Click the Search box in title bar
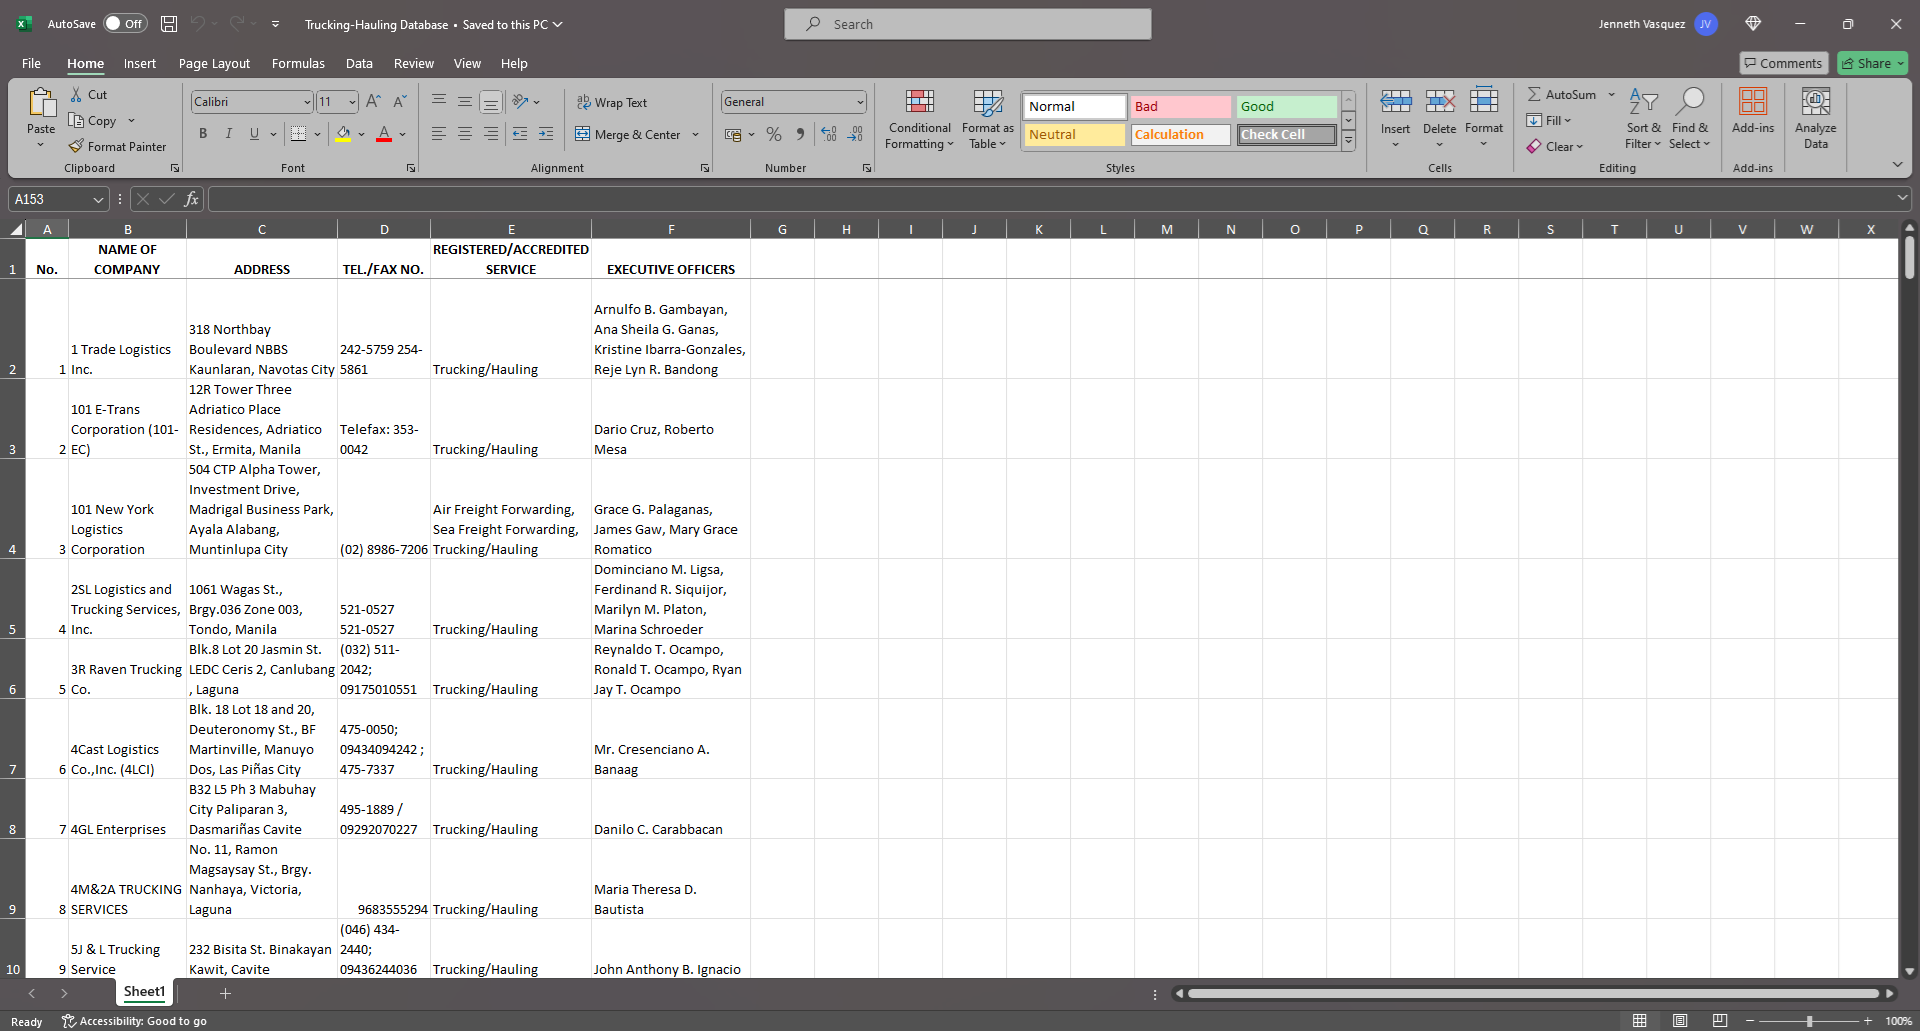Image resolution: width=1920 pixels, height=1031 pixels. pos(968,24)
